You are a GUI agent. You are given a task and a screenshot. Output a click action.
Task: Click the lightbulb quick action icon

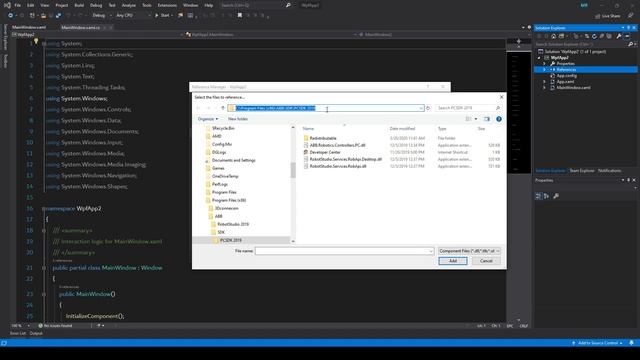click(x=36, y=41)
